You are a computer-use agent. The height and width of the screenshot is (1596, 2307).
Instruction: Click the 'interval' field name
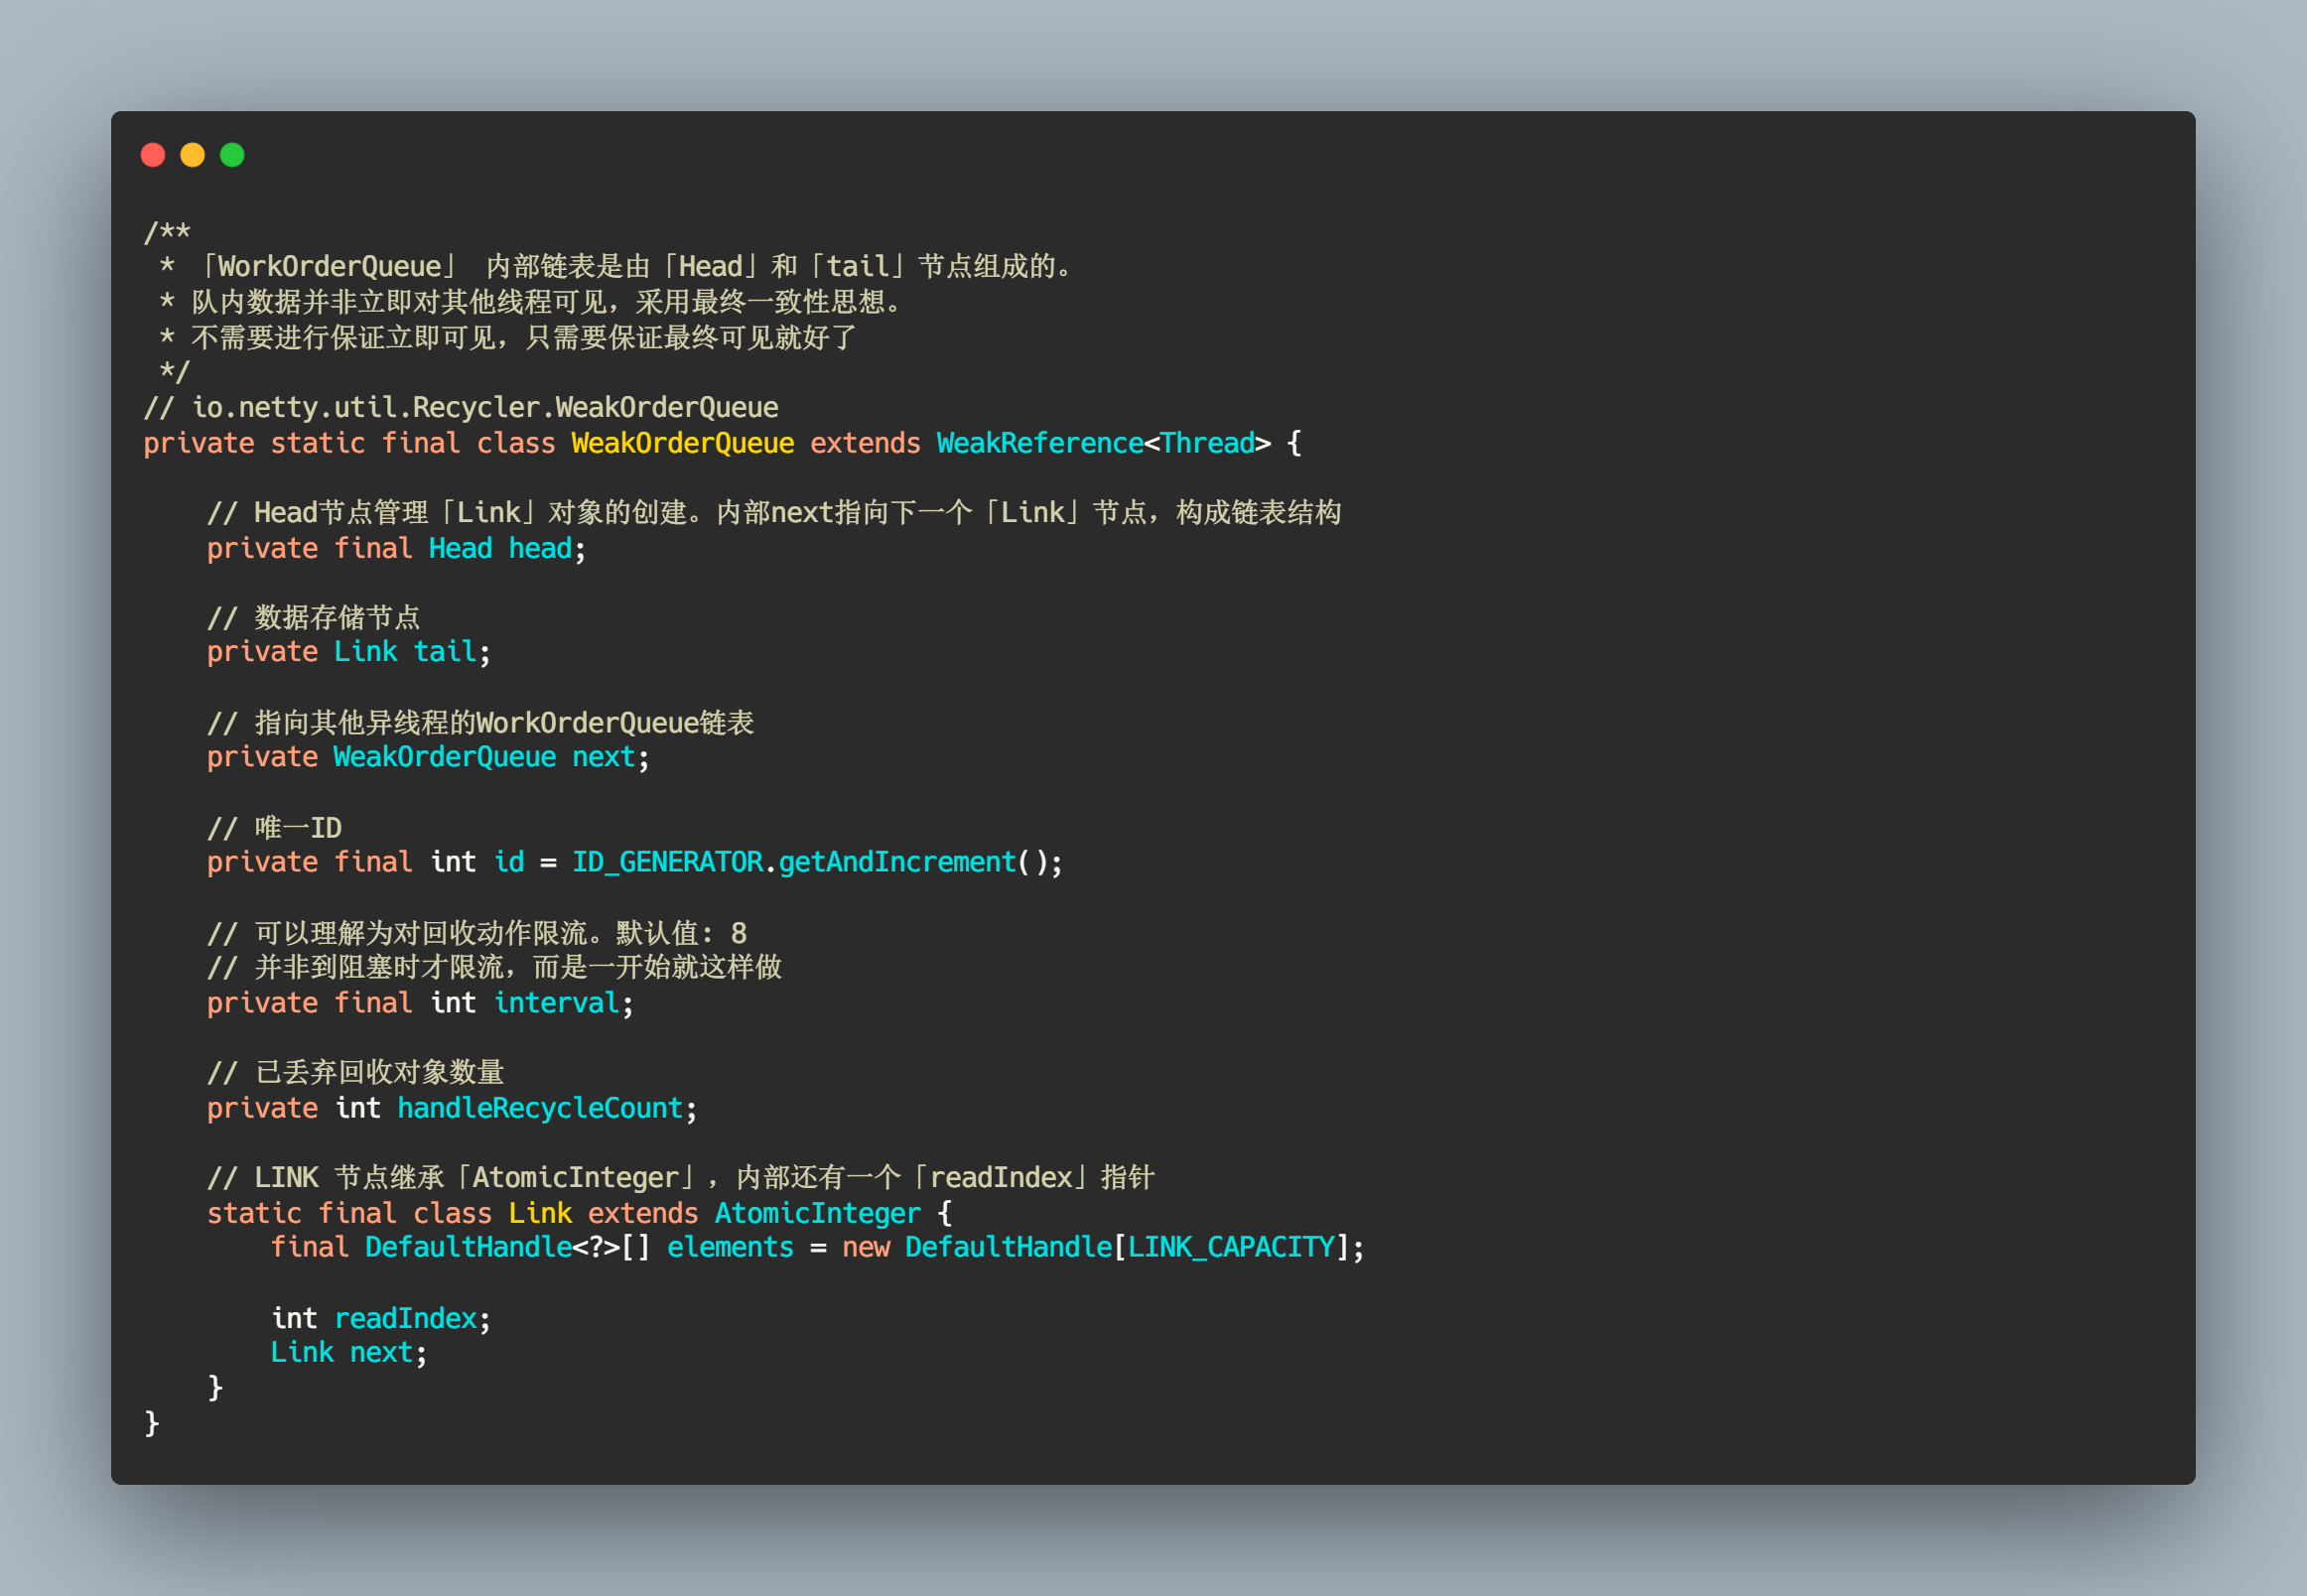(x=556, y=1003)
